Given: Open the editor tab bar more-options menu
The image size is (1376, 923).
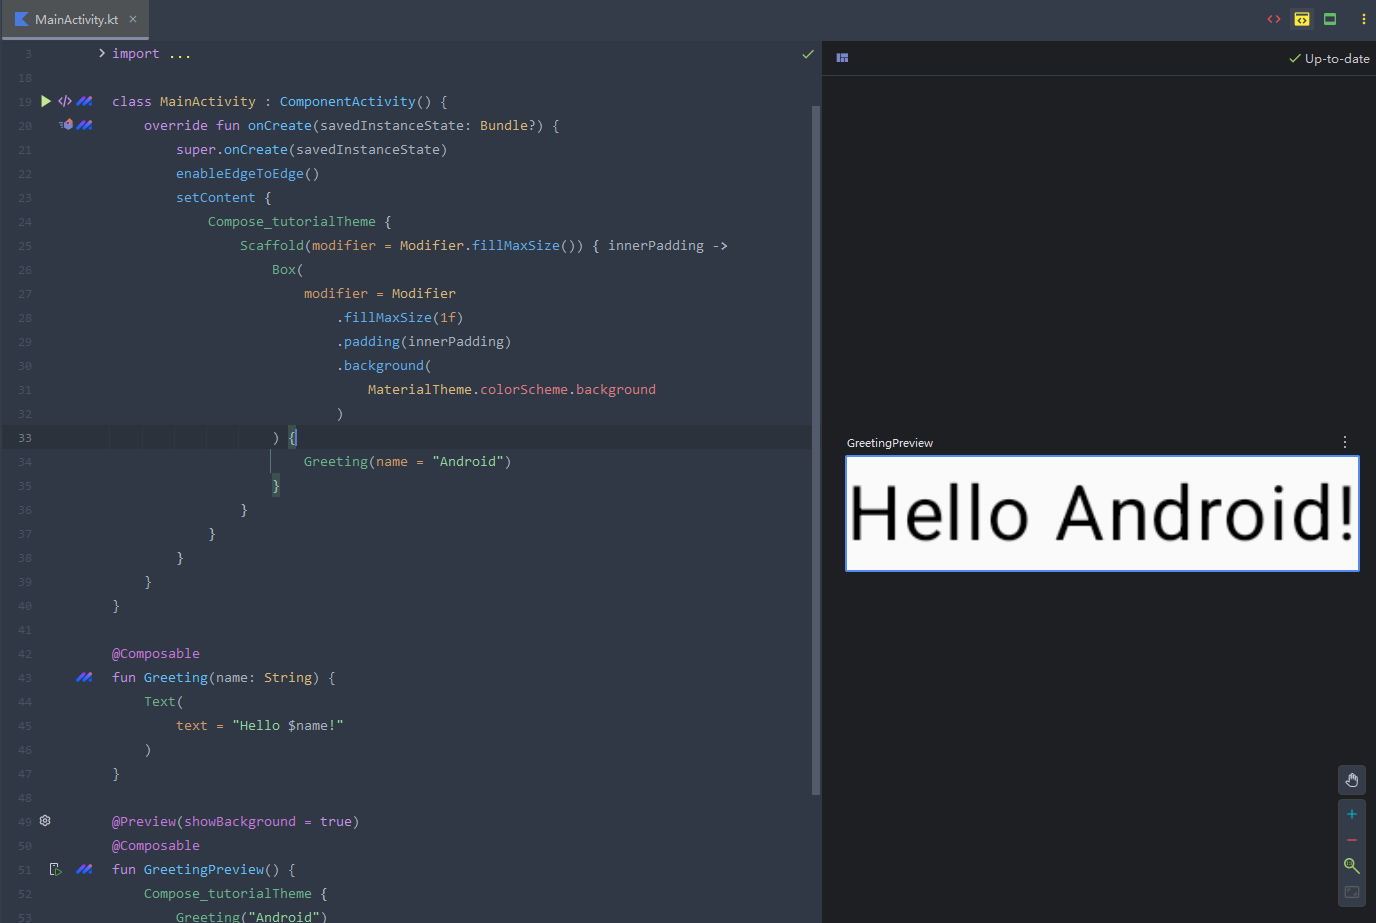Looking at the screenshot, I should point(1363,19).
